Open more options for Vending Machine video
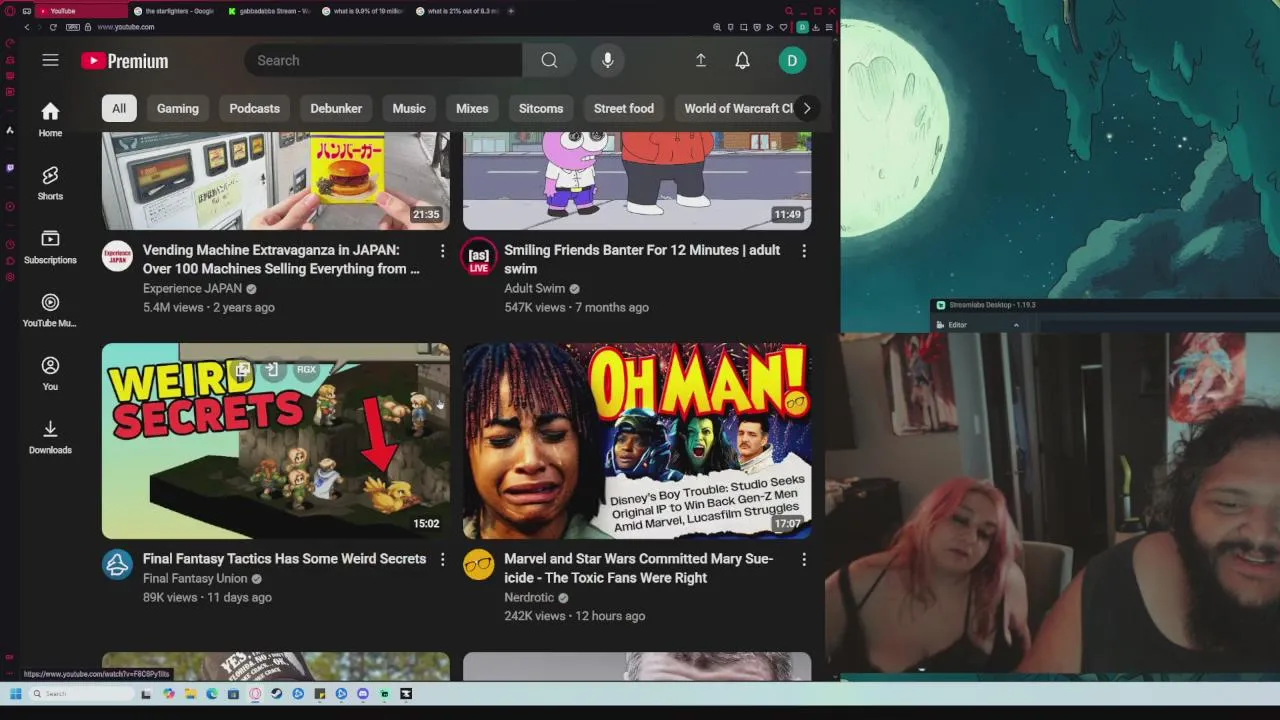This screenshot has width=1280, height=720. tap(442, 251)
